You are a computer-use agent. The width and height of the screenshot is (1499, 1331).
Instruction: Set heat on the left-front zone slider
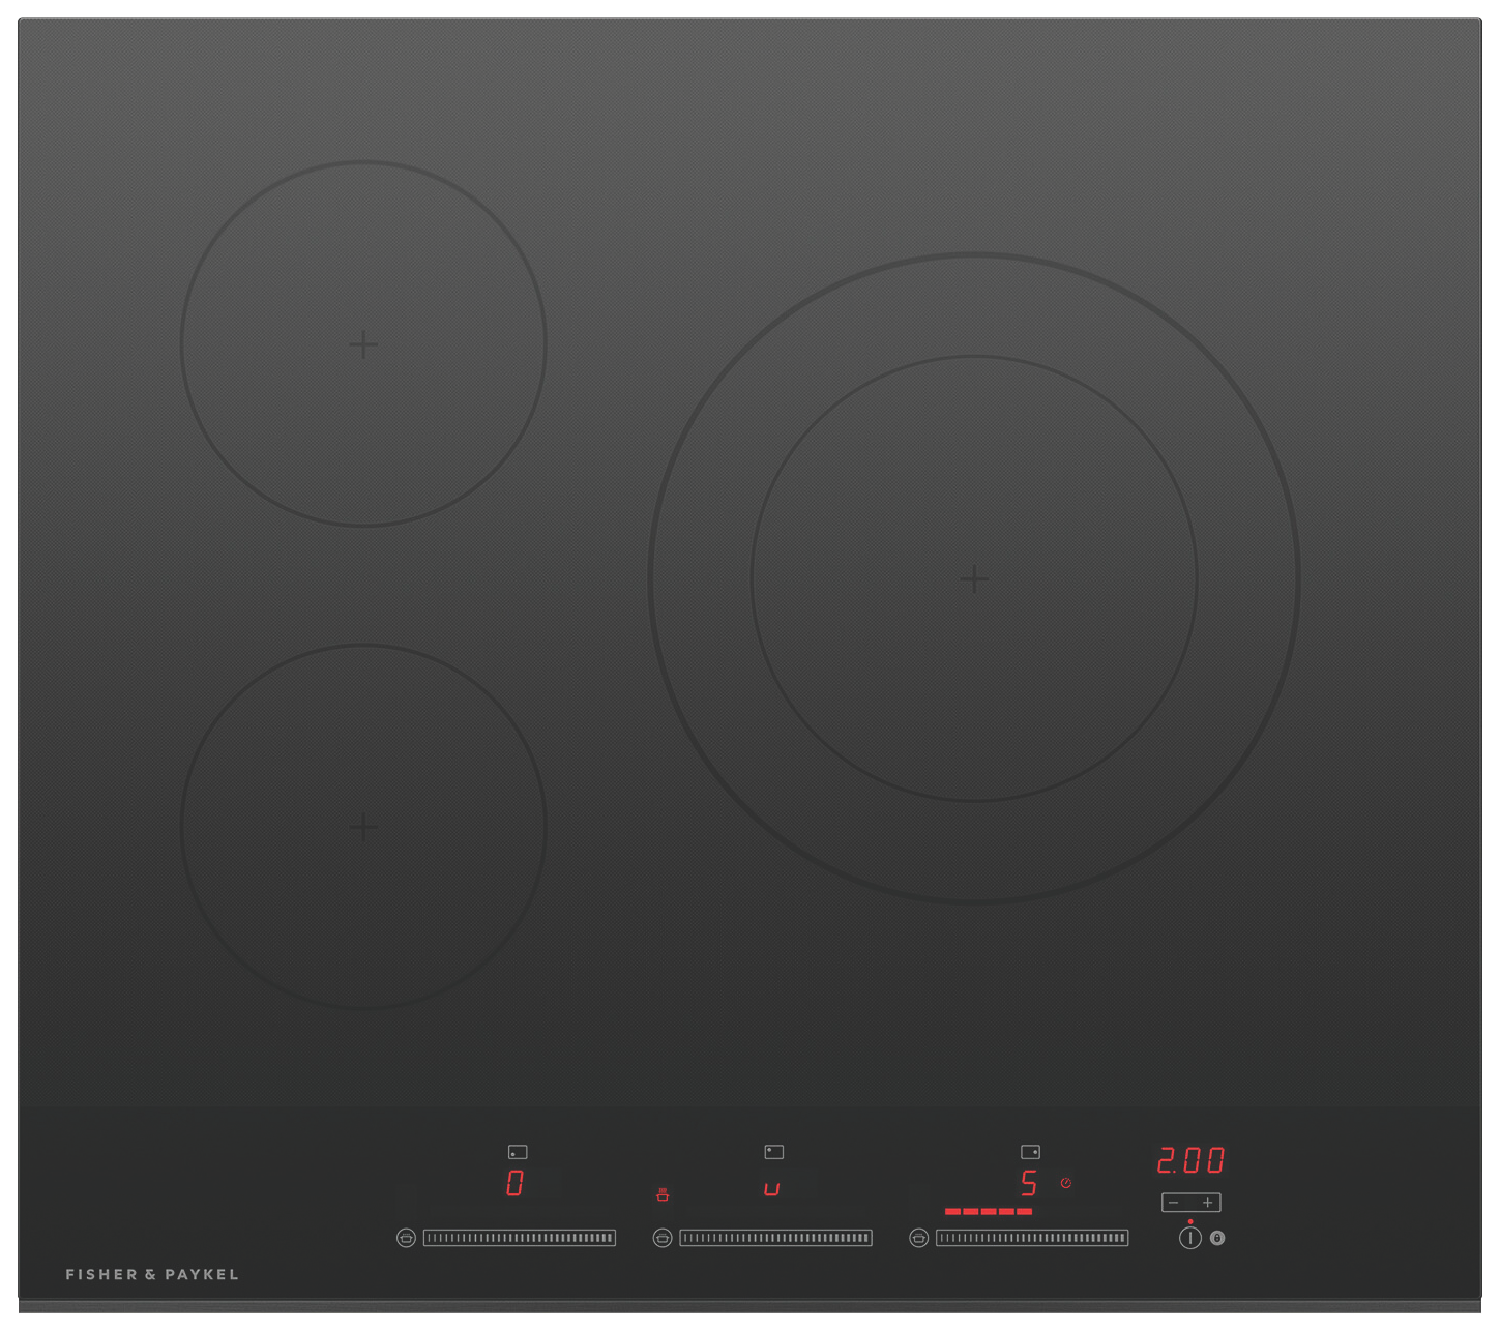[519, 1238]
